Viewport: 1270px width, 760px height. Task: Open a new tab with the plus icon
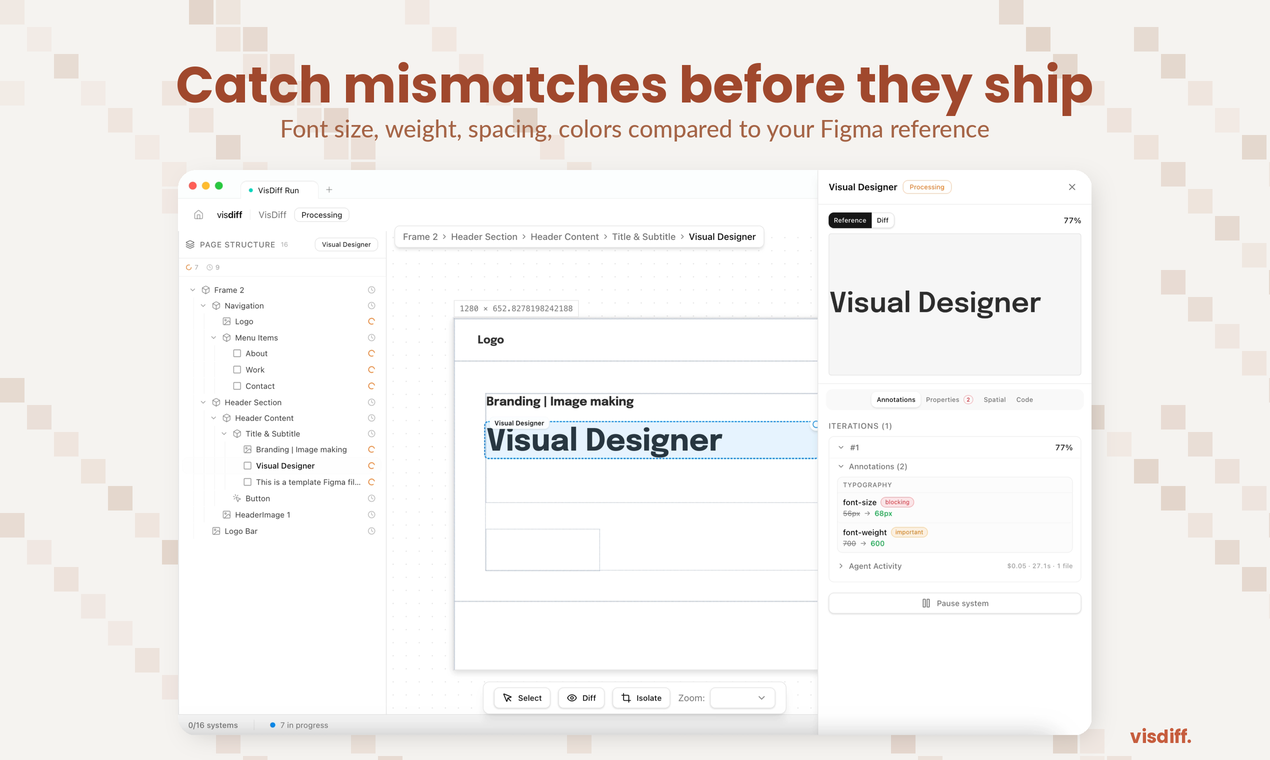(x=329, y=190)
